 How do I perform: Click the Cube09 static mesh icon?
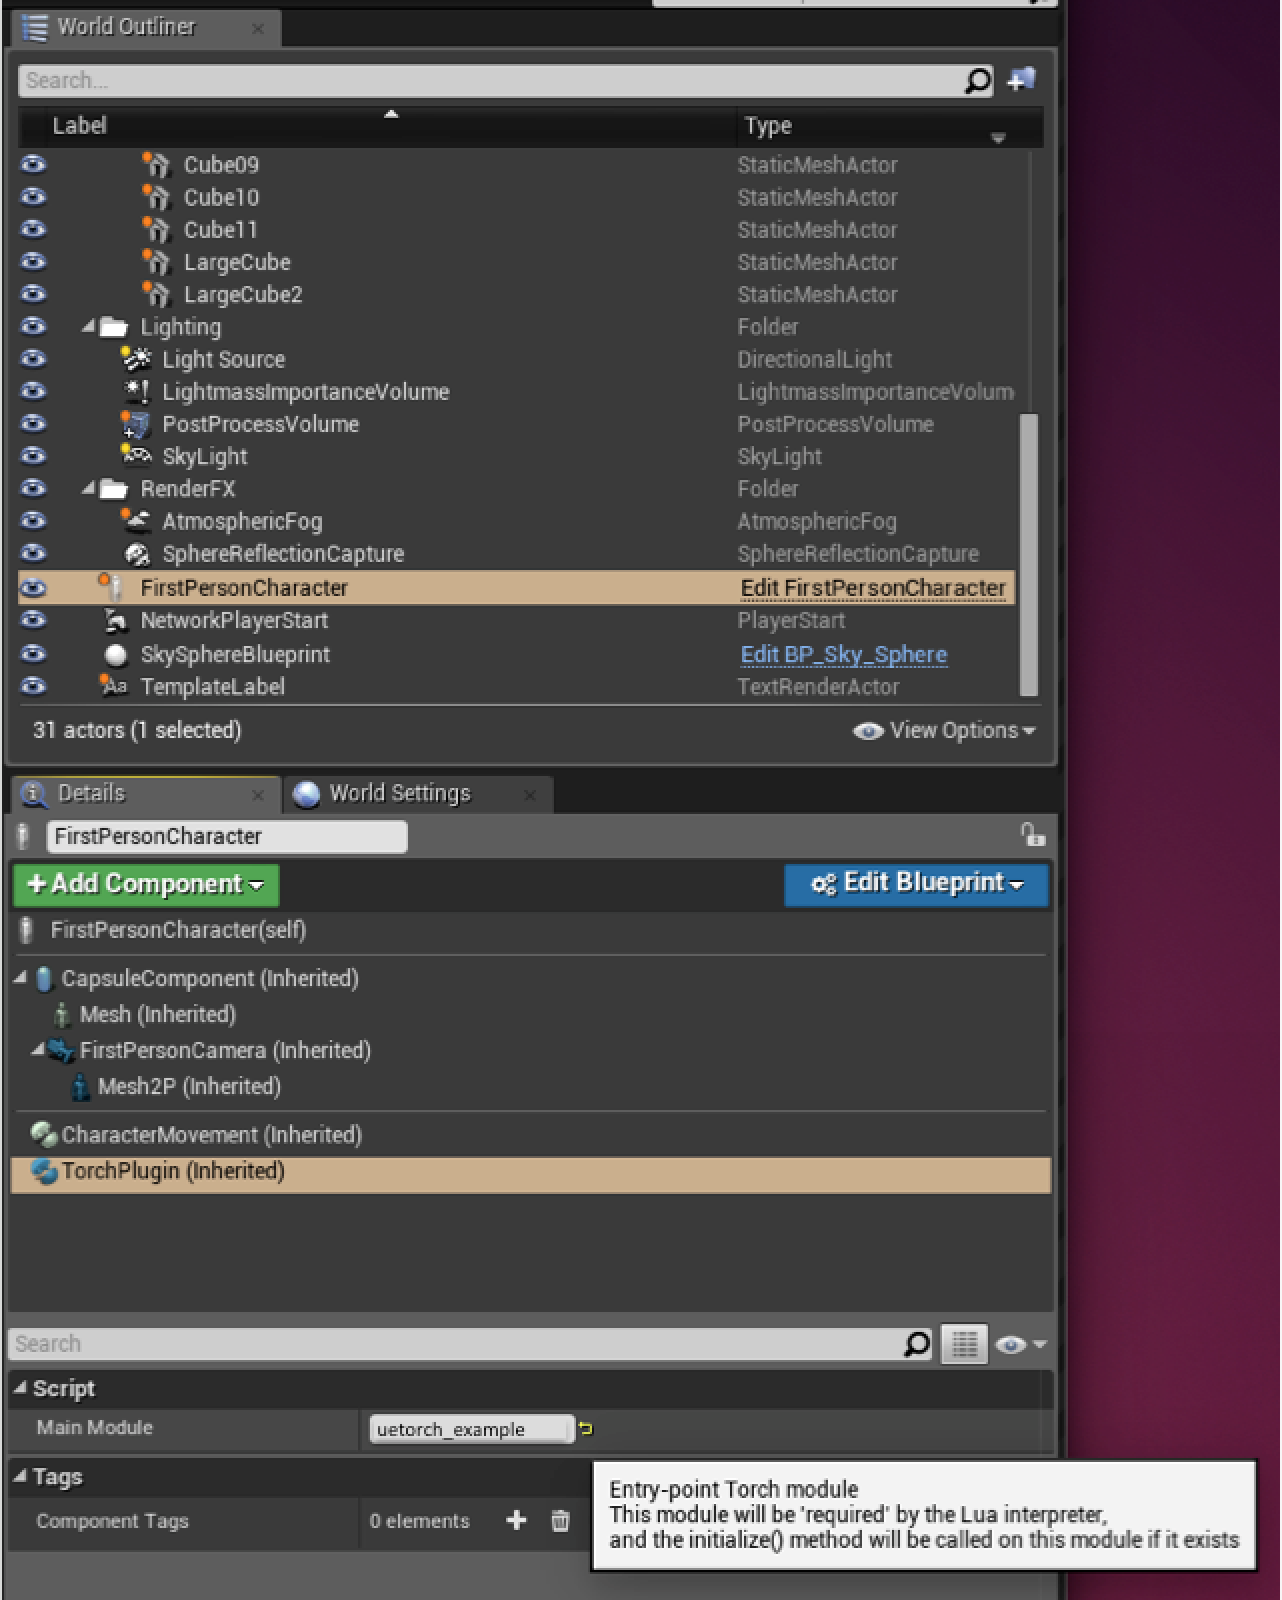[156, 165]
